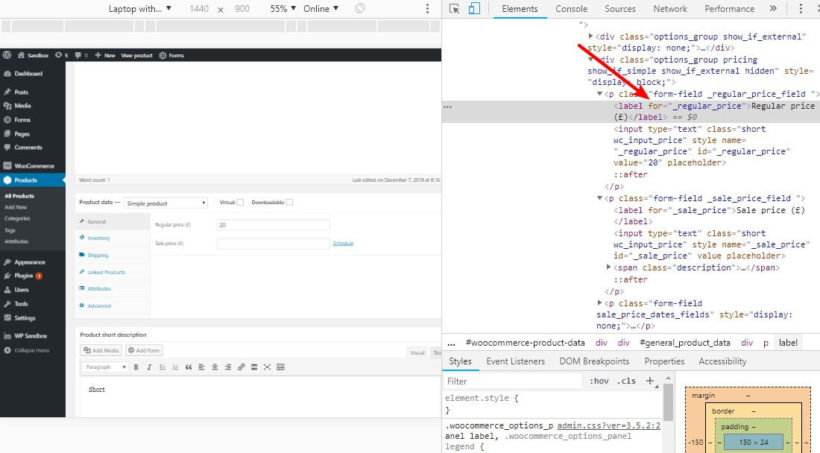This screenshot has height=453, width=820.
Task: Click the blockquote icon in editor toolbar
Action: (x=188, y=367)
